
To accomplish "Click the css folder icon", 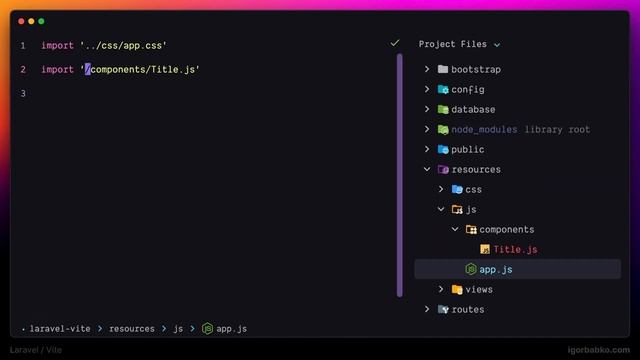I will 457,189.
